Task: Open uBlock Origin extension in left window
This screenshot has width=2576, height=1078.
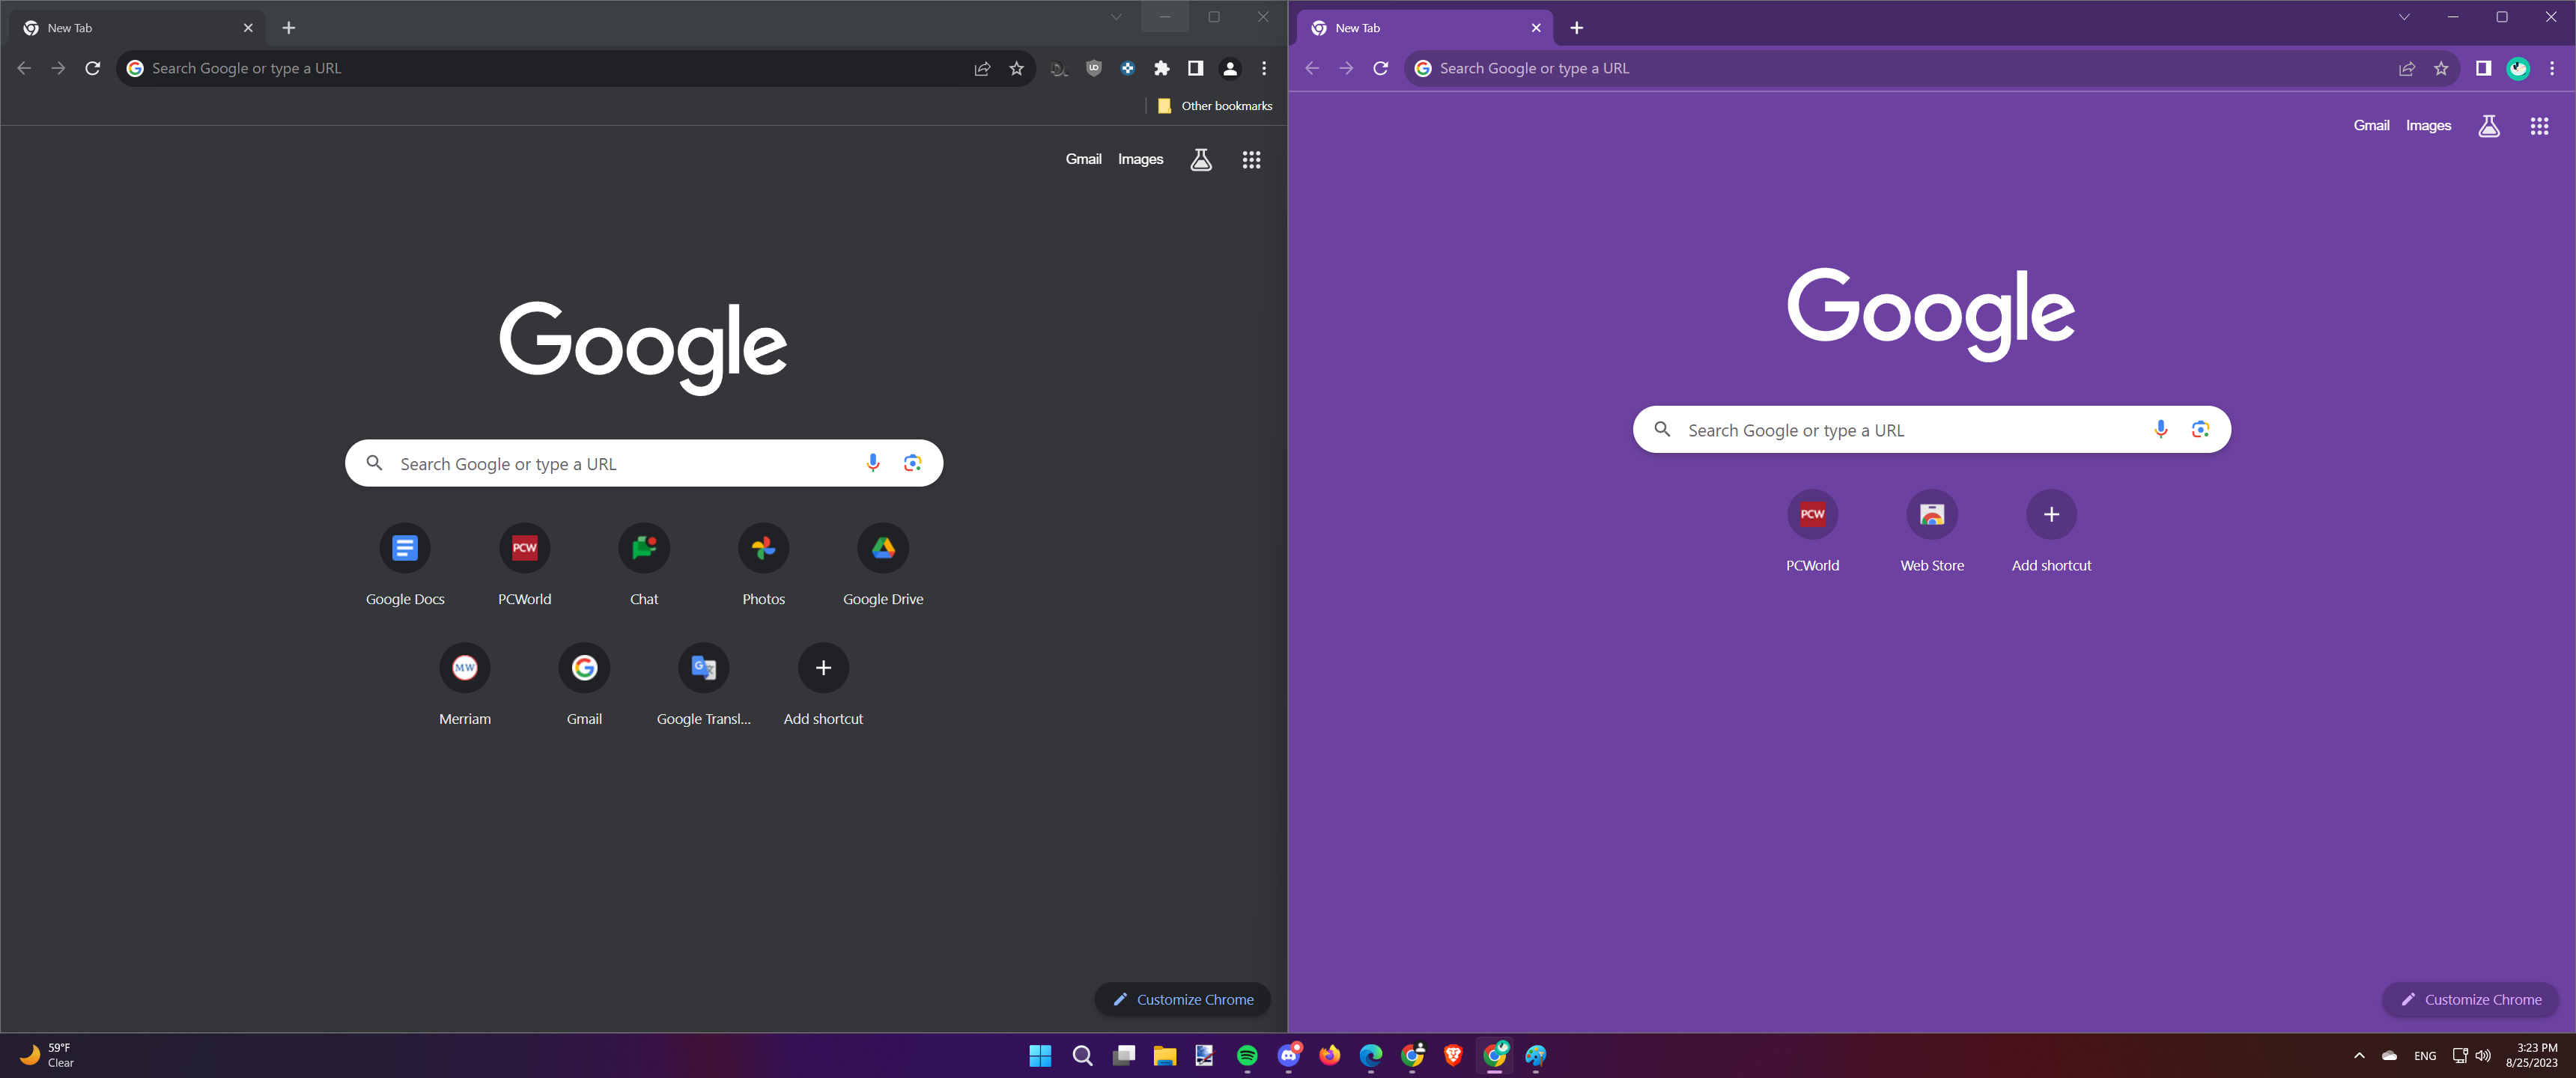Action: pyautogui.click(x=1094, y=68)
